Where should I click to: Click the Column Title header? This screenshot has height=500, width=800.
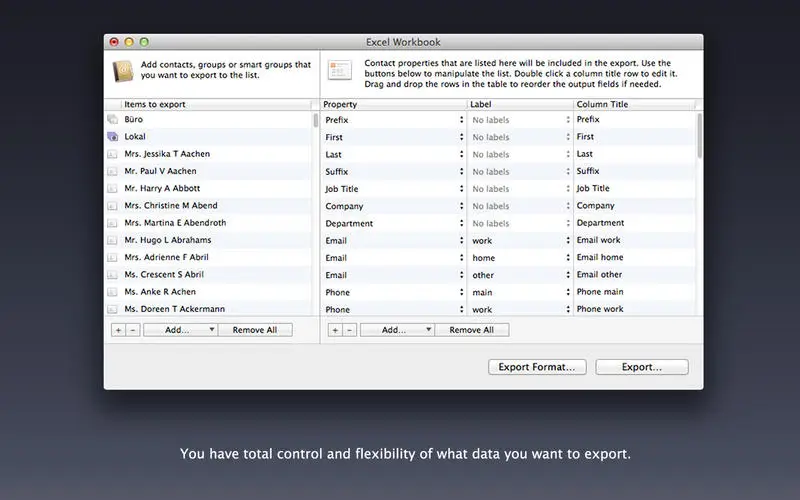coord(635,104)
